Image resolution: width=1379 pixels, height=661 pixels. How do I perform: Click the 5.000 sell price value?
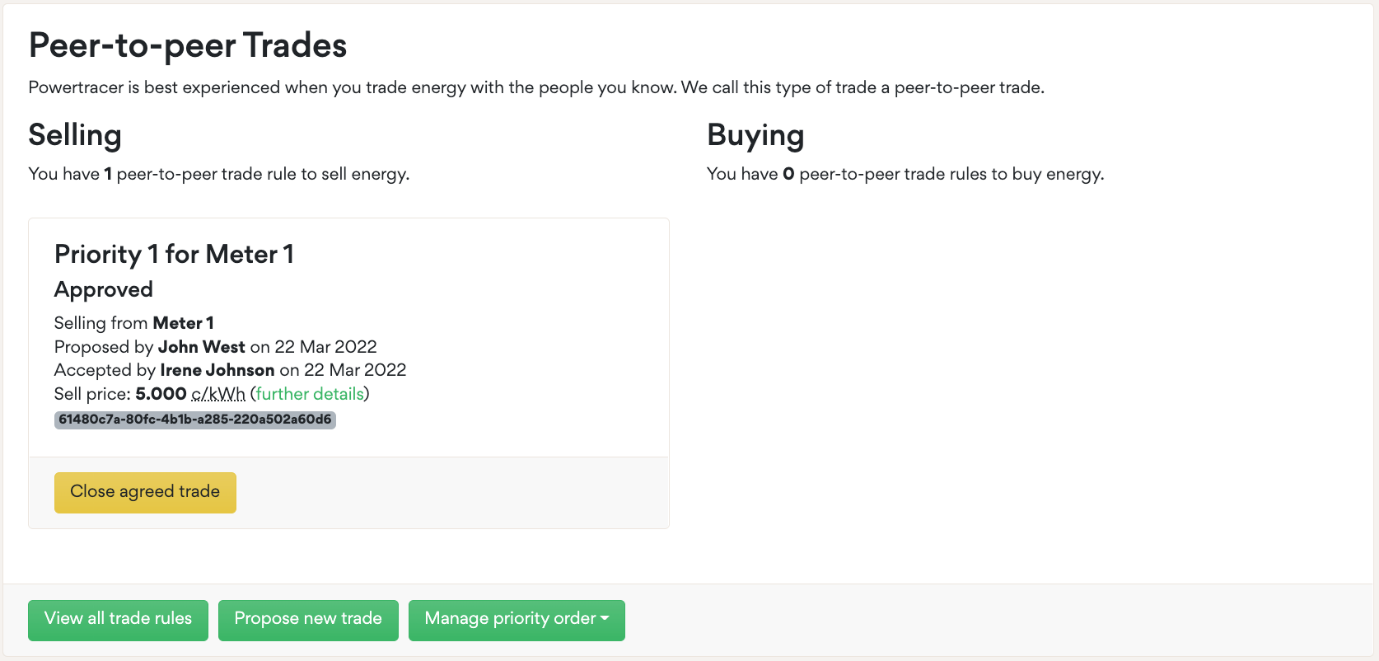tap(161, 394)
